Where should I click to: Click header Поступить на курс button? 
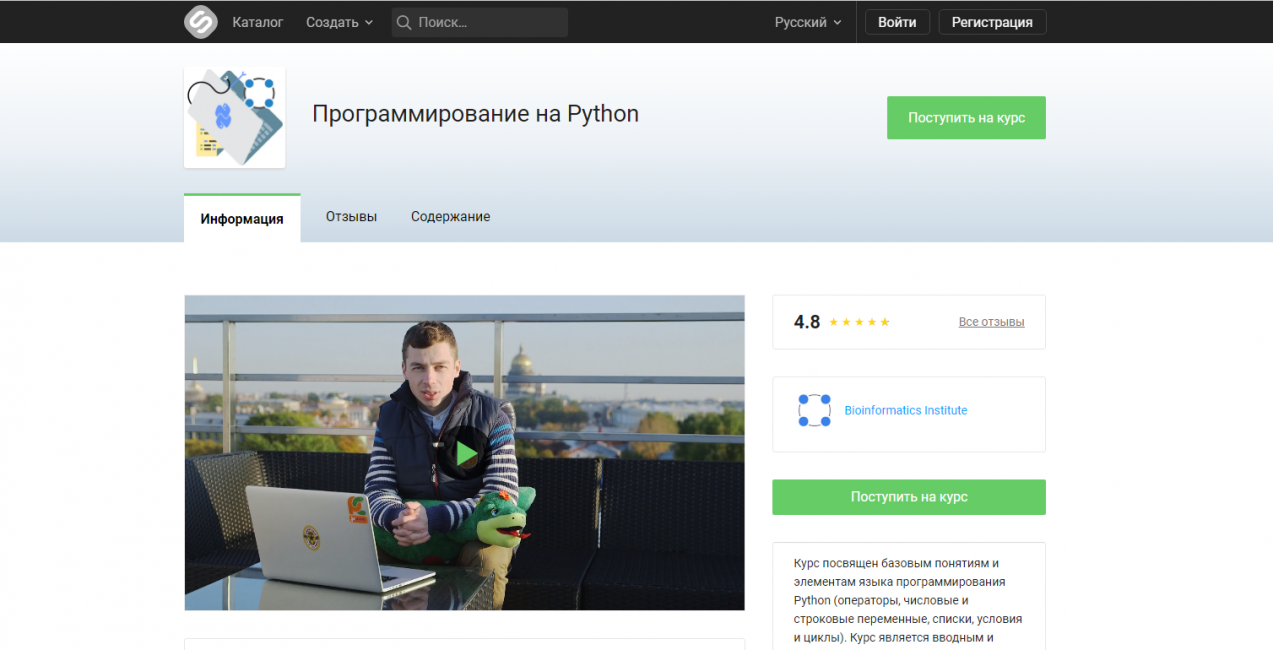click(x=966, y=117)
